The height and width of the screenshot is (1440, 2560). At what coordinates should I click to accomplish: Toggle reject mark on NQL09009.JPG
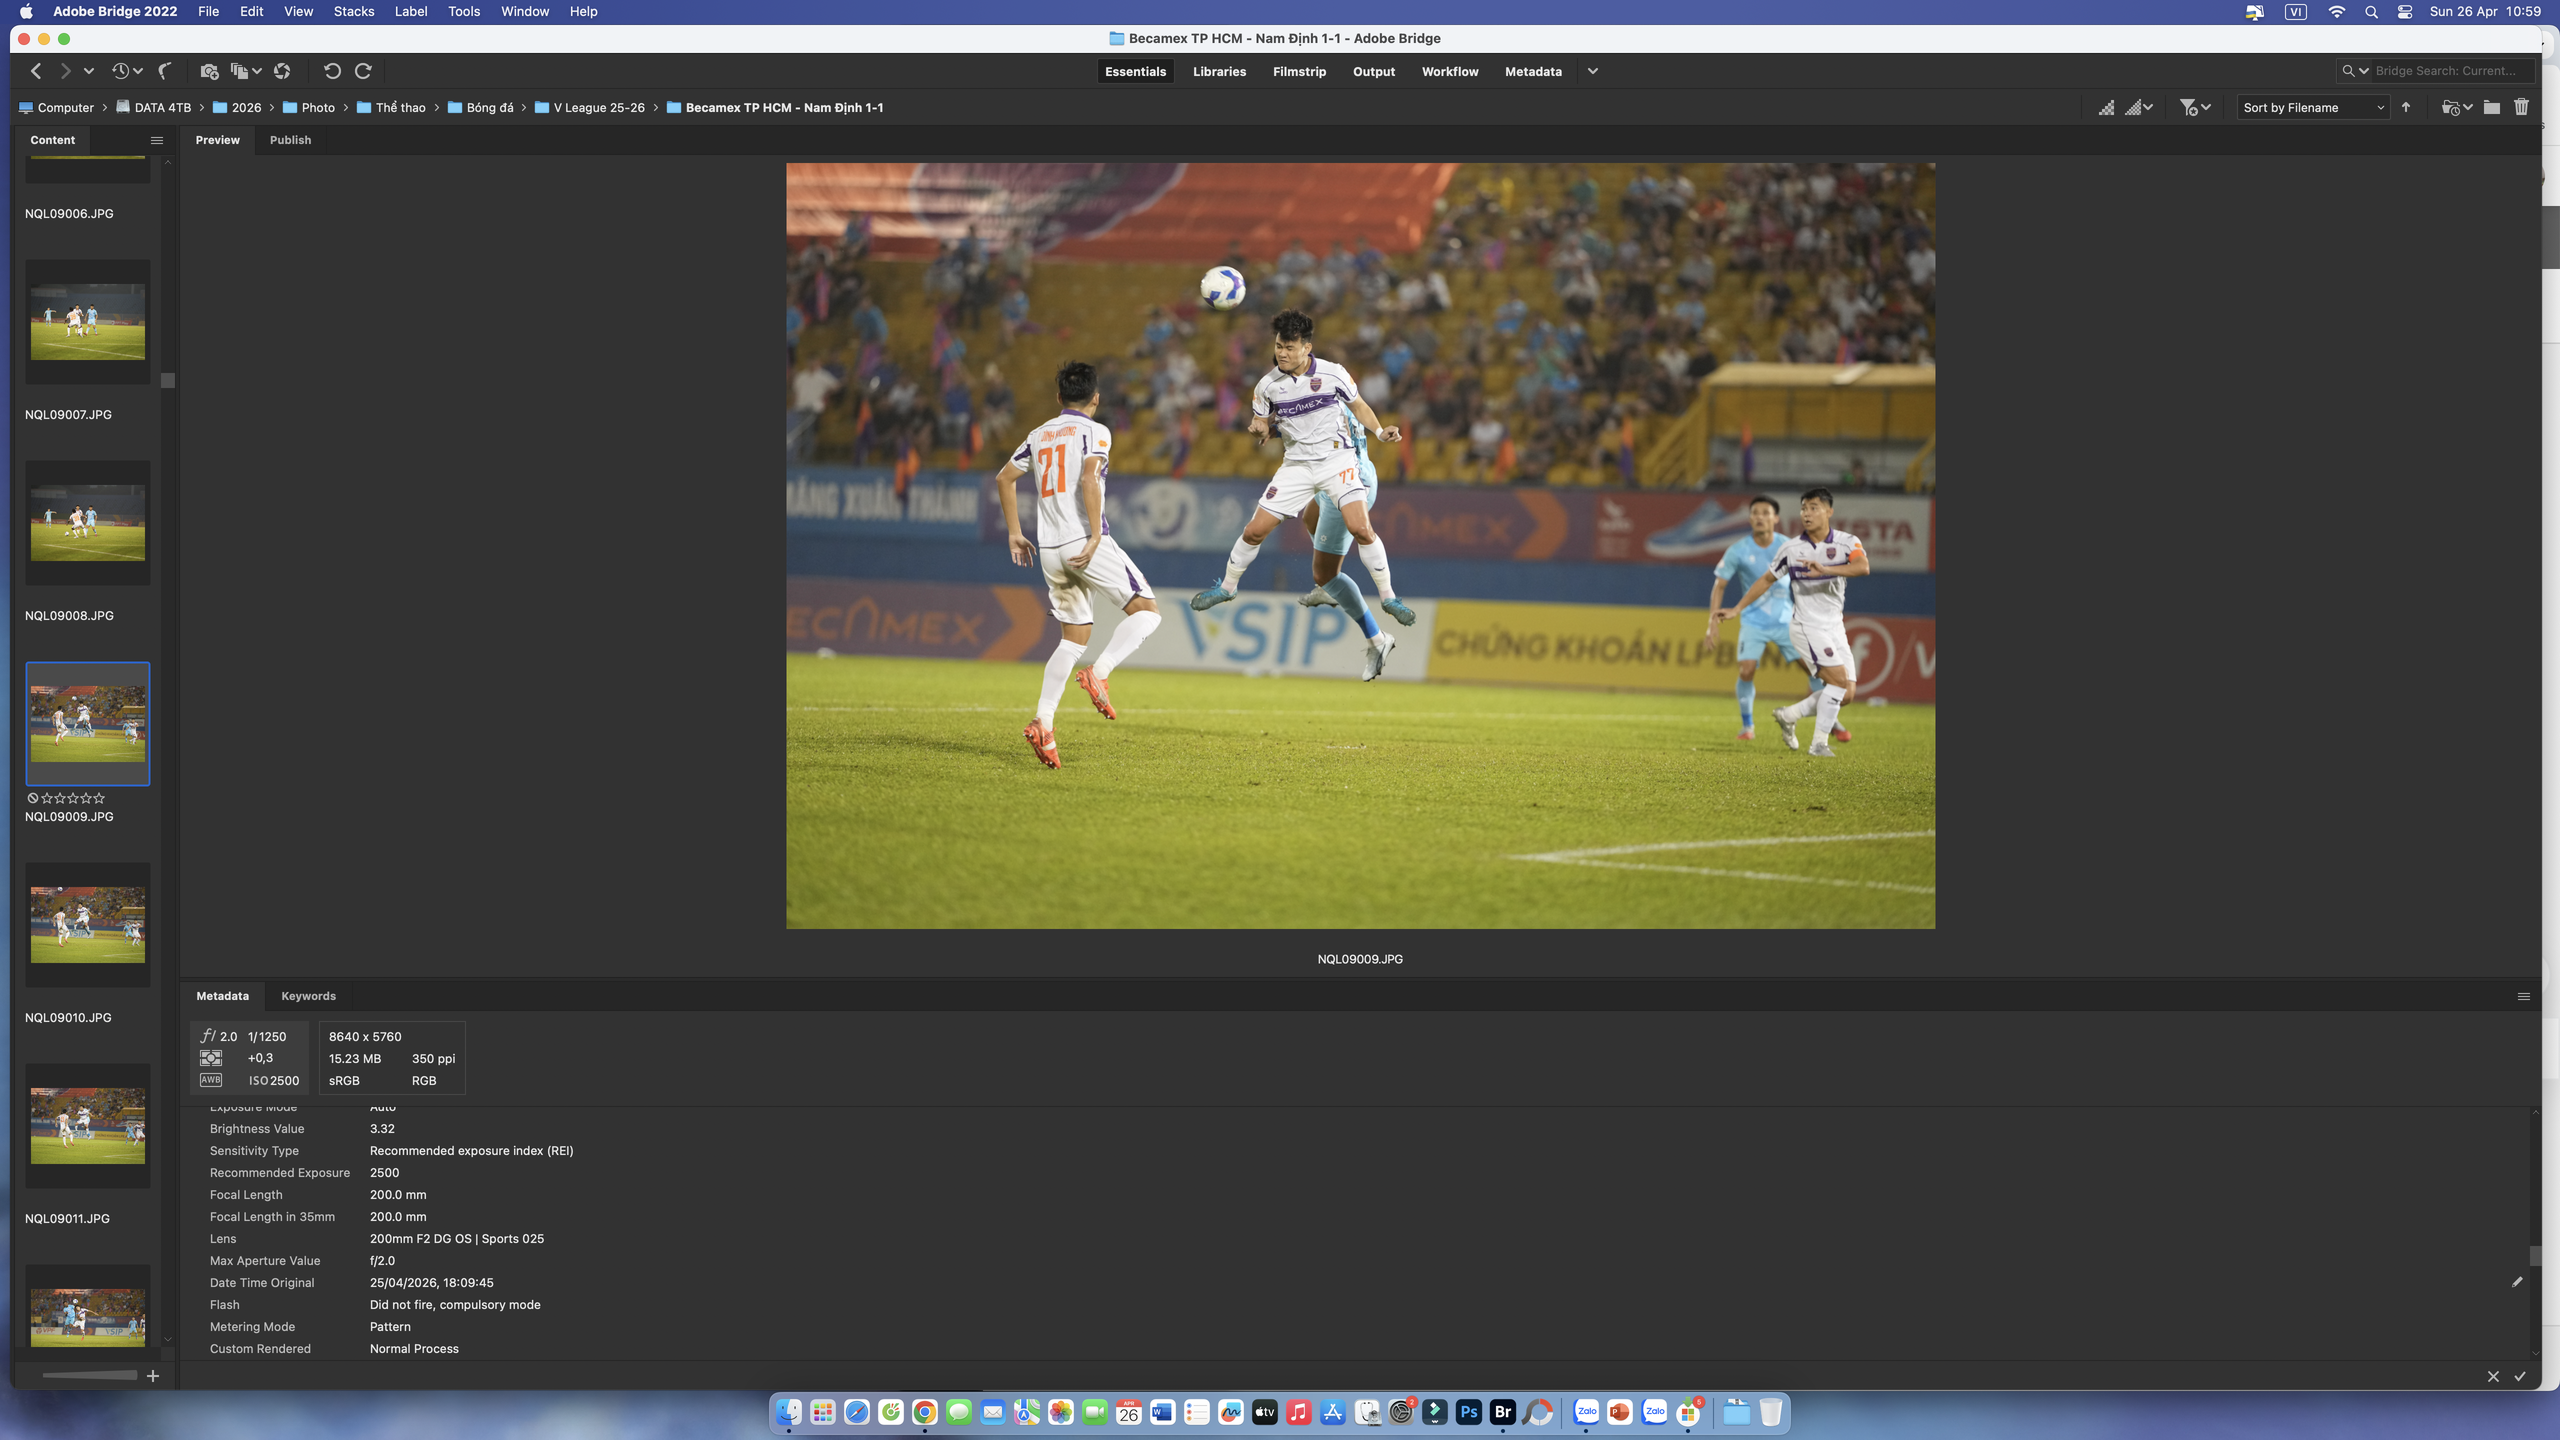[33, 798]
